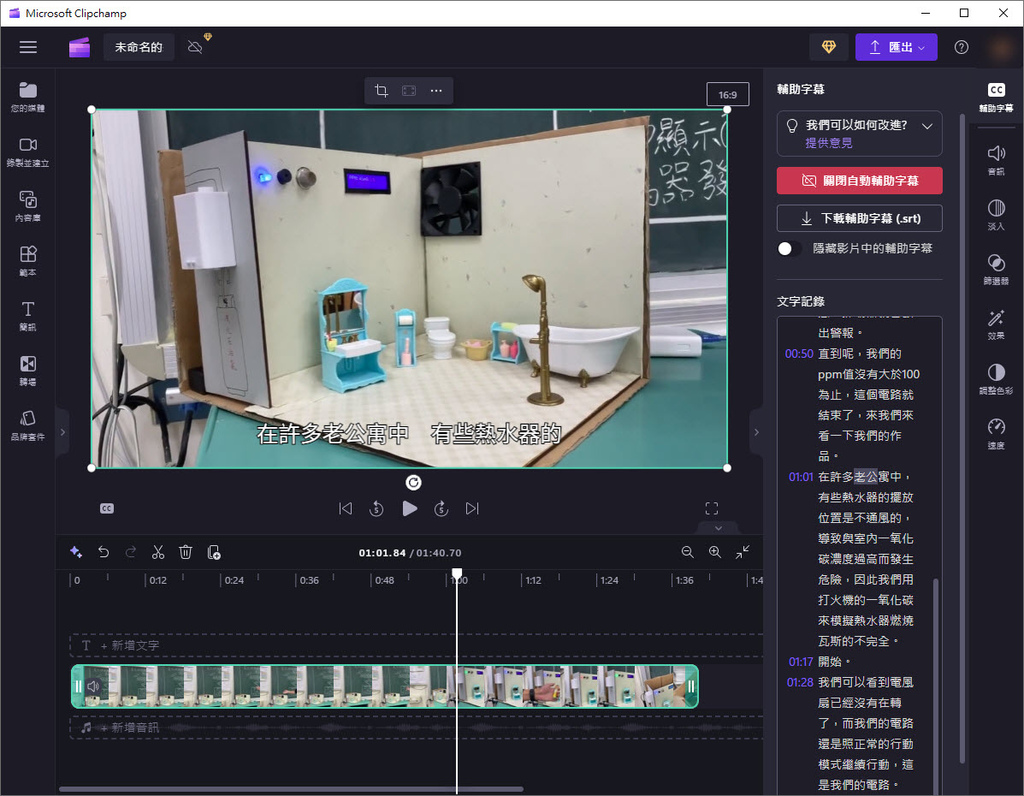The height and width of the screenshot is (796, 1024).
Task: Open the hamburger main menu
Action: pos(28,47)
